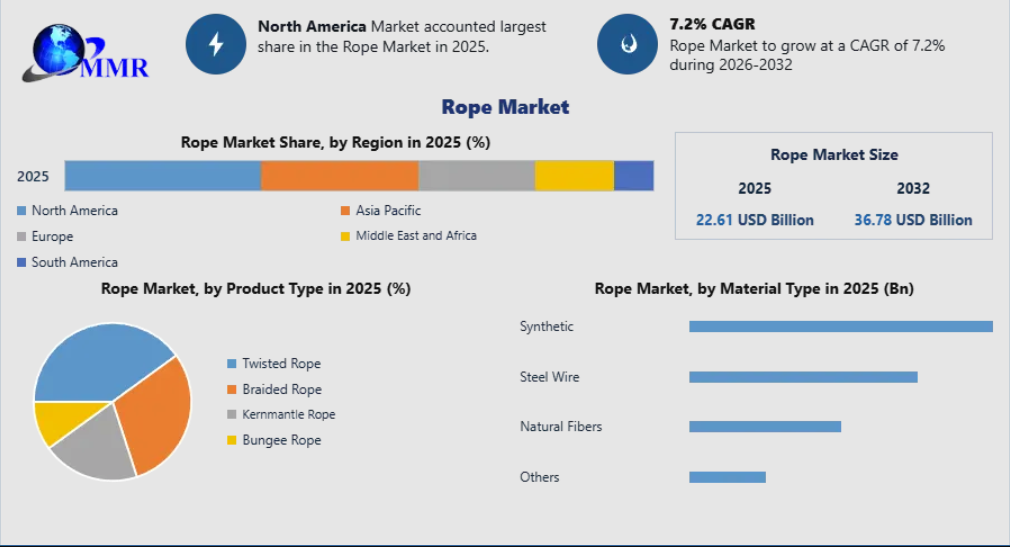Click the Rope Market main title
The width and height of the screenshot is (1010, 547).
click(x=505, y=107)
